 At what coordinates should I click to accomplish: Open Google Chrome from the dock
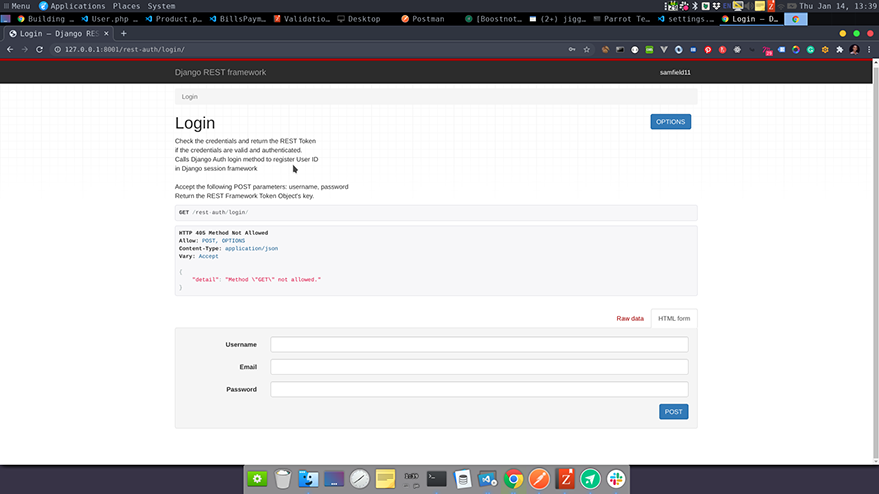coord(513,479)
